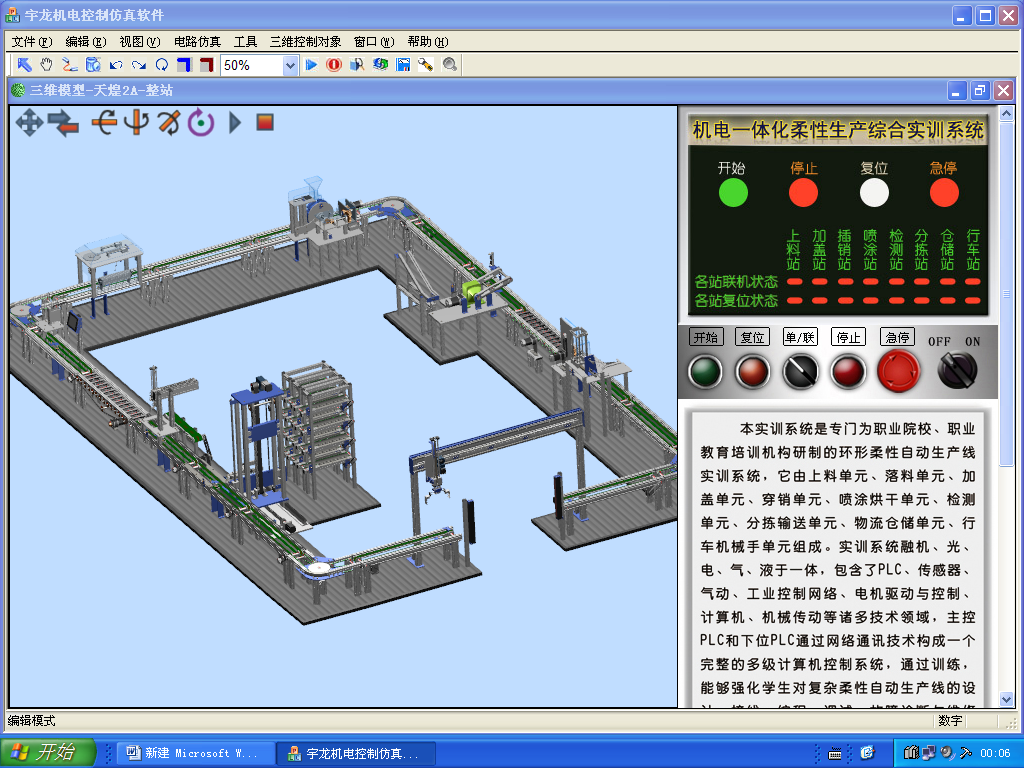This screenshot has height=768, width=1024.
Task: Rotate view about the diagonal axis
Action: (x=168, y=122)
